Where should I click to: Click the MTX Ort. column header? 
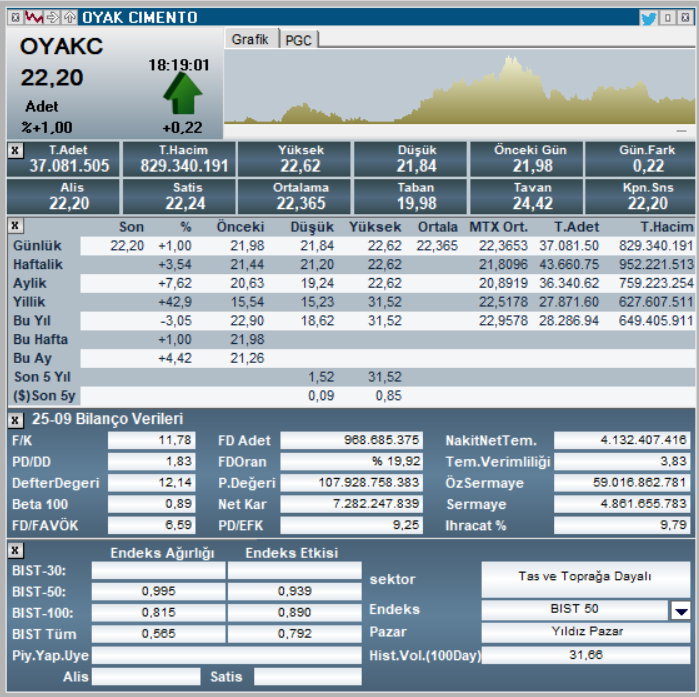498,227
